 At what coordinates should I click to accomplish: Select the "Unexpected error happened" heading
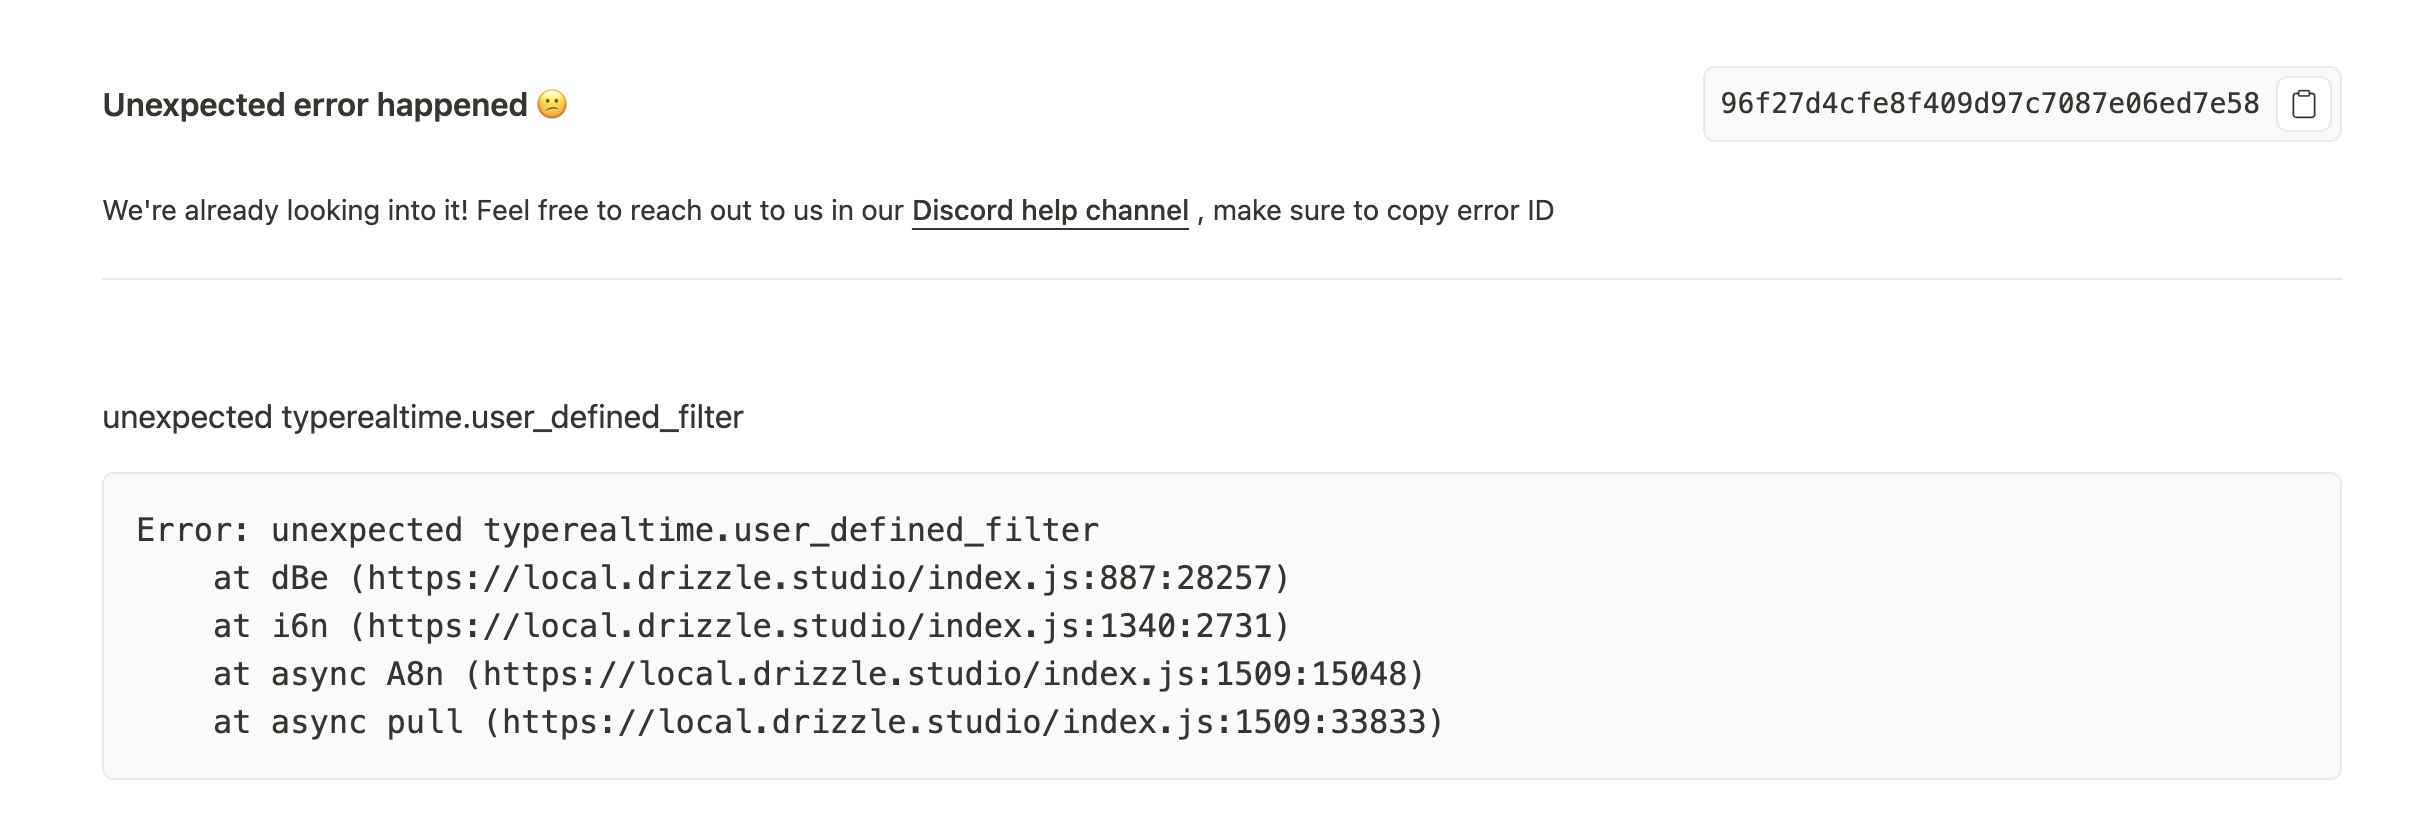click(314, 105)
